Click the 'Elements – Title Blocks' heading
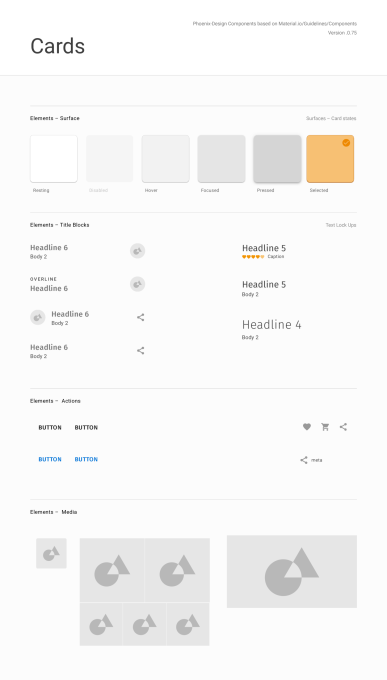The height and width of the screenshot is (680, 387). (x=59, y=225)
